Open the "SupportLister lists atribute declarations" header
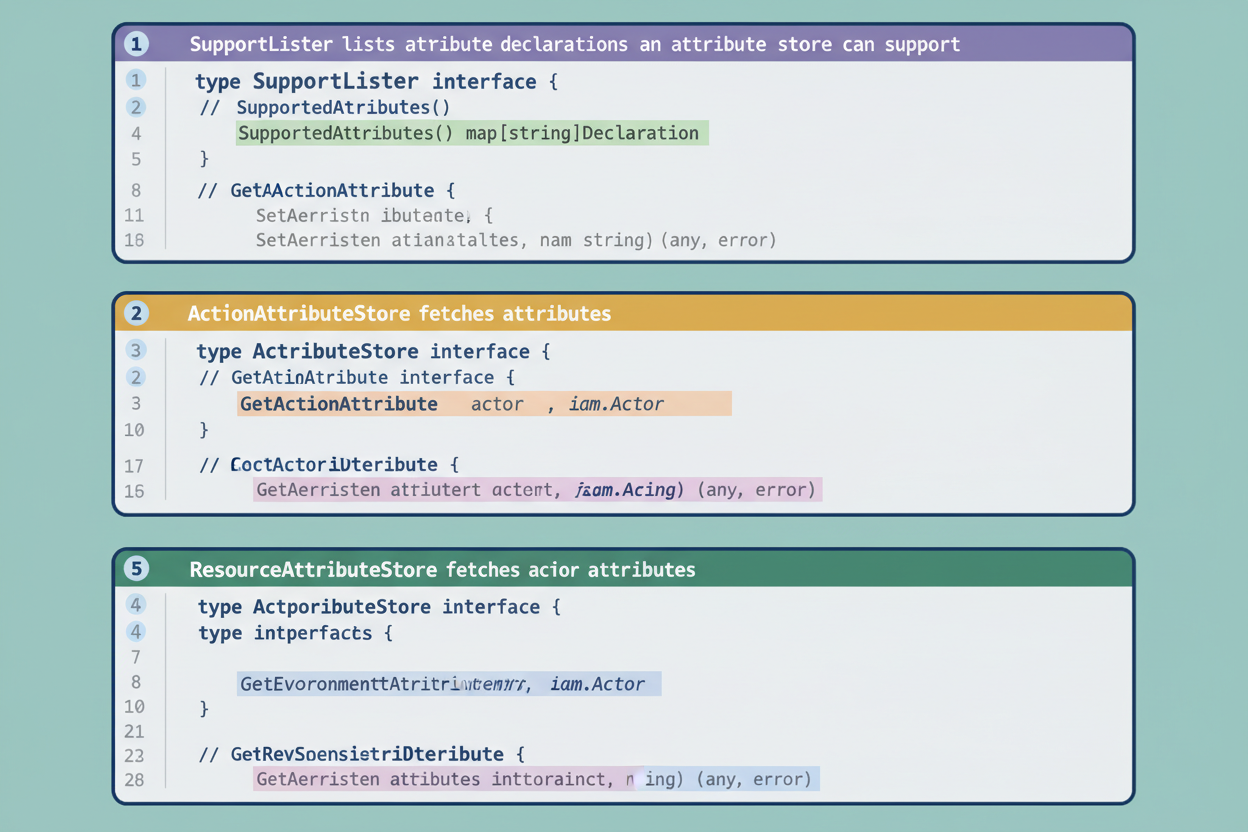The image size is (1248, 832). 574,44
